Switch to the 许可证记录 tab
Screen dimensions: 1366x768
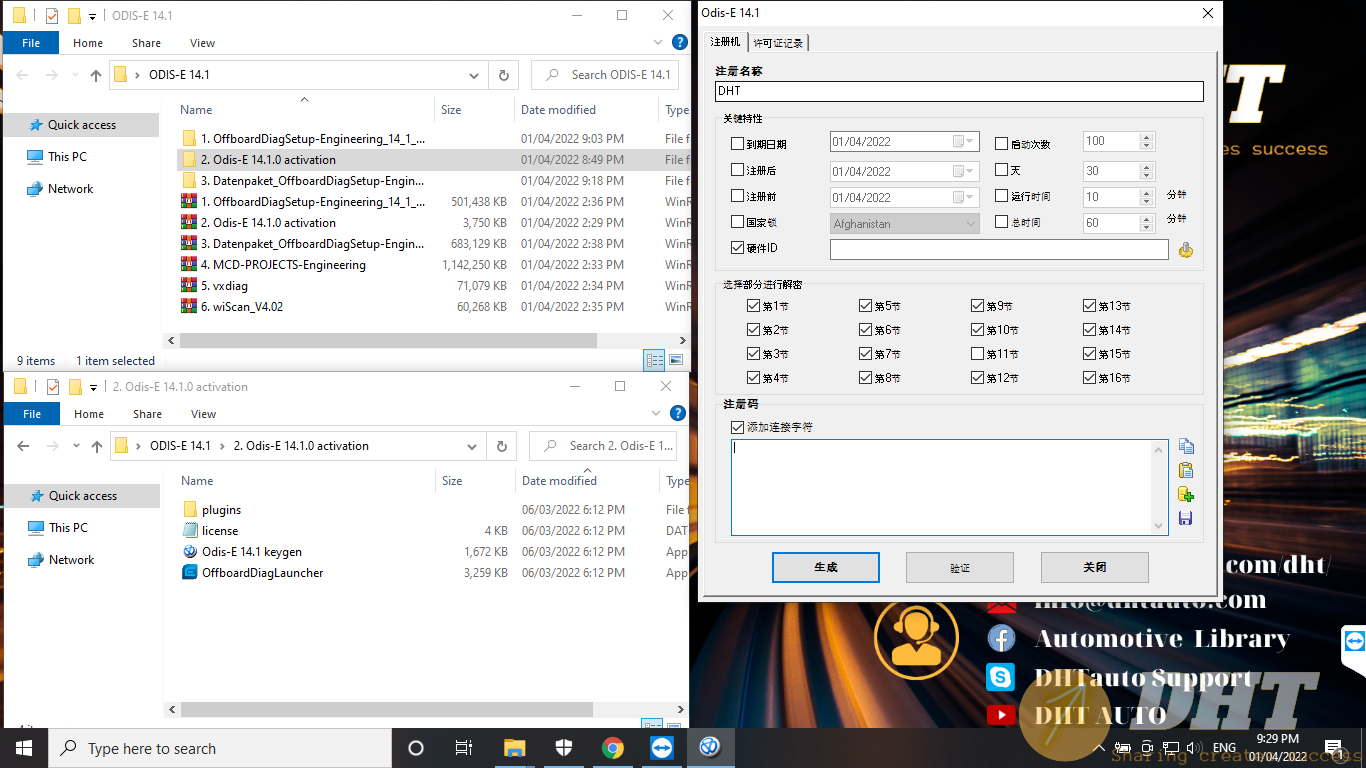778,42
